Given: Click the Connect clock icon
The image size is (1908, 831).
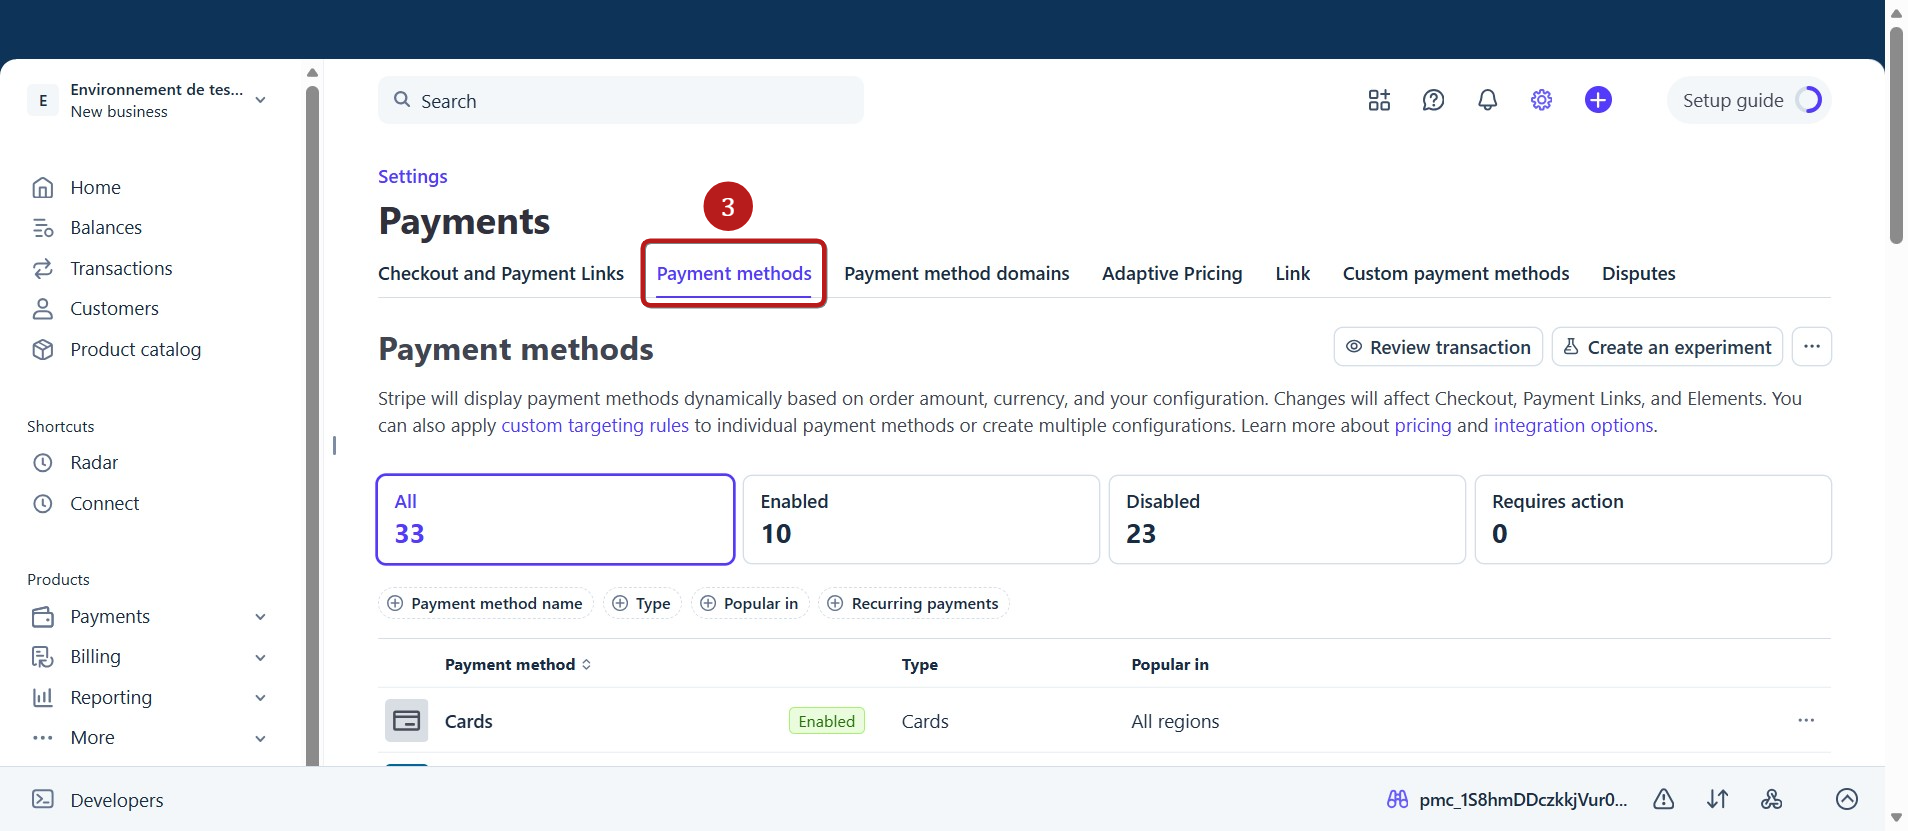Looking at the screenshot, I should coord(43,504).
